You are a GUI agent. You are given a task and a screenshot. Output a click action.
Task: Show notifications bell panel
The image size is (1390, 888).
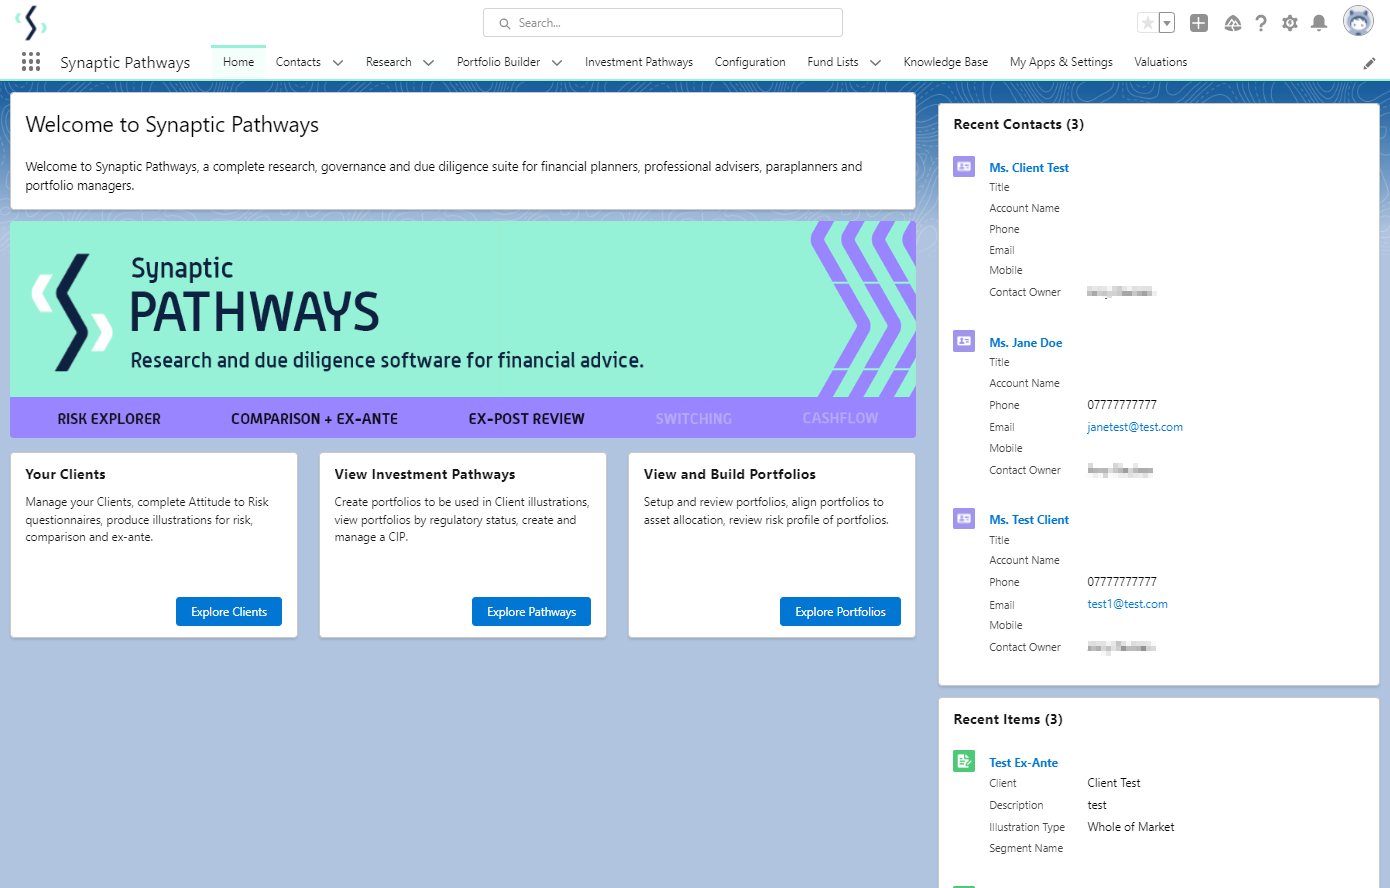(1319, 23)
